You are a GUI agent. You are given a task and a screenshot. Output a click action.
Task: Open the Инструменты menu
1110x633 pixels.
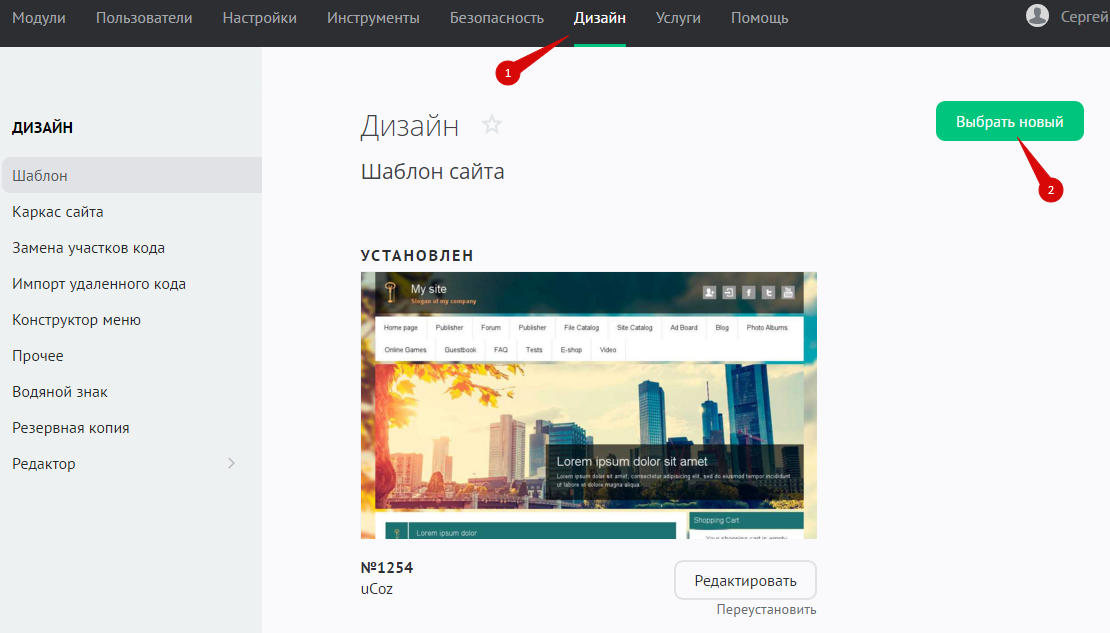[373, 18]
